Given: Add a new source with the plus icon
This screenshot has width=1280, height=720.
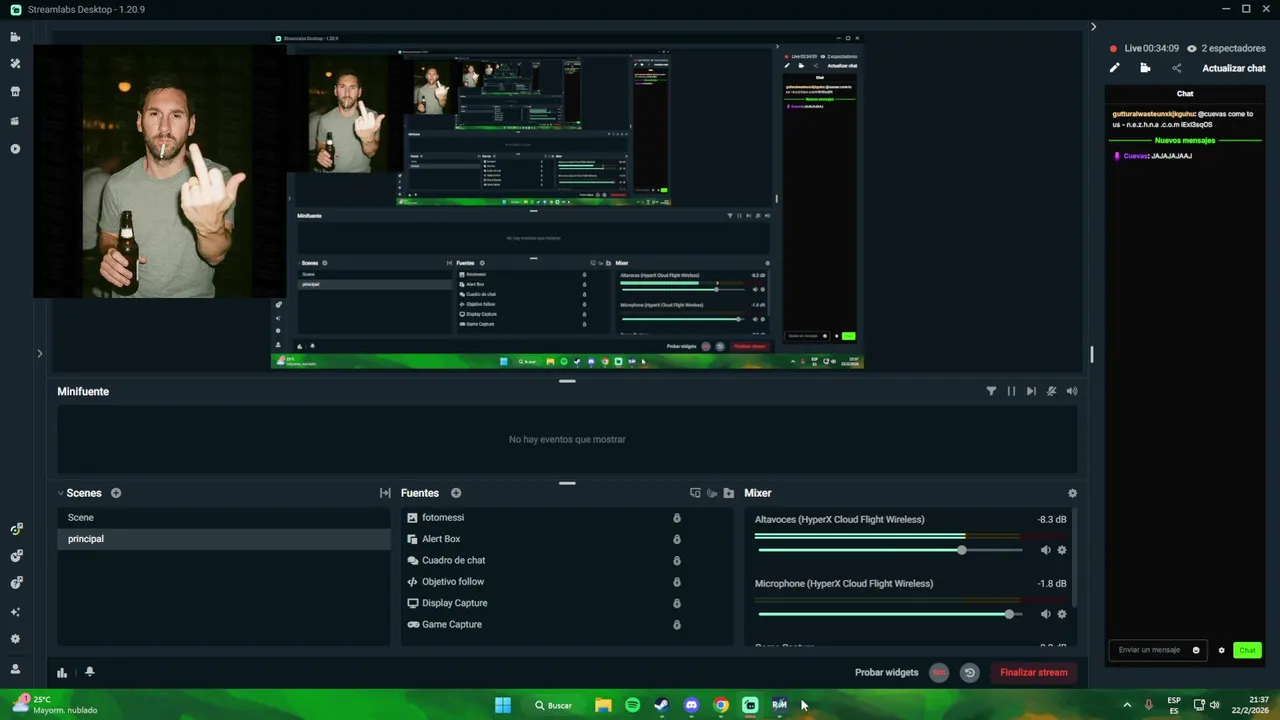Looking at the screenshot, I should (x=456, y=493).
